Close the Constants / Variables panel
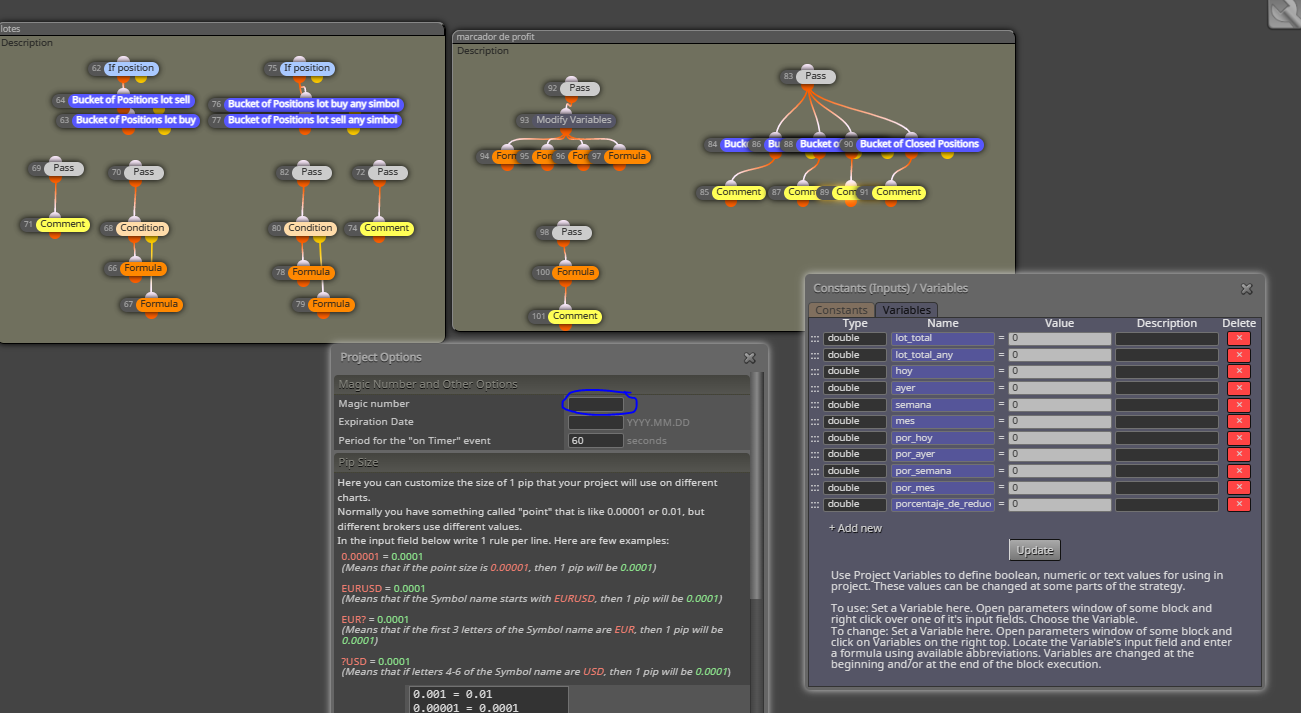This screenshot has width=1301, height=713. point(1246,288)
